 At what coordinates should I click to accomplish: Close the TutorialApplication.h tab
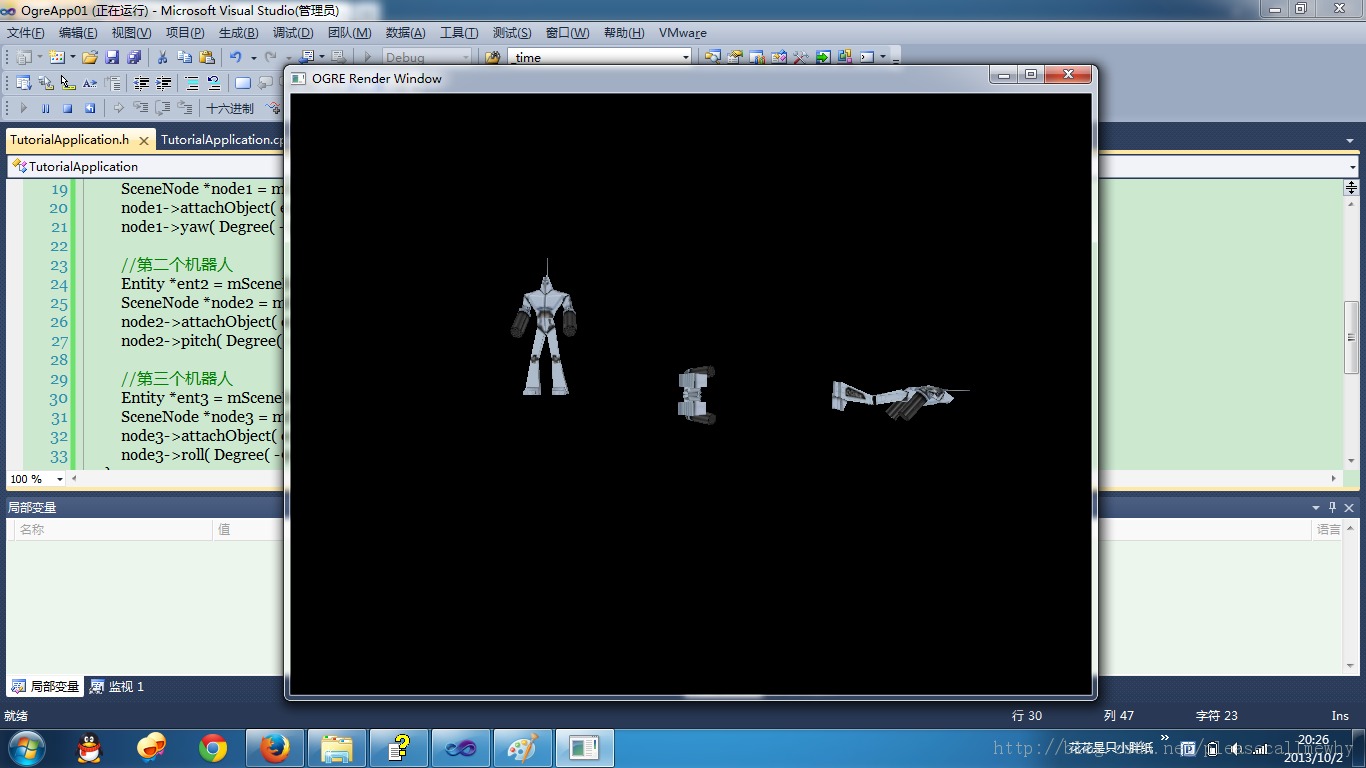coord(144,141)
